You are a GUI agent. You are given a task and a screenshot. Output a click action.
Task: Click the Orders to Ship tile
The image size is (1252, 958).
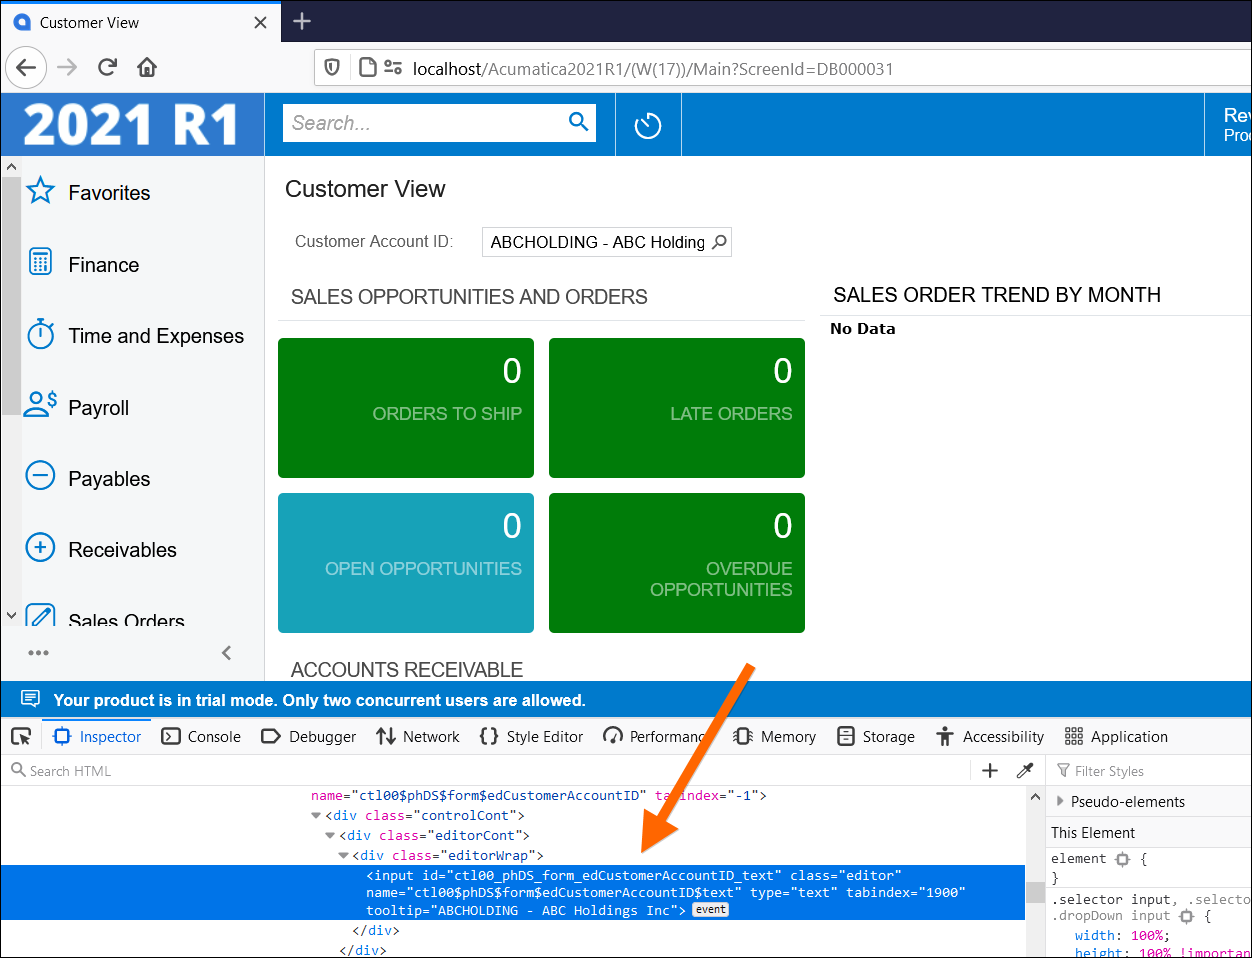pos(405,408)
